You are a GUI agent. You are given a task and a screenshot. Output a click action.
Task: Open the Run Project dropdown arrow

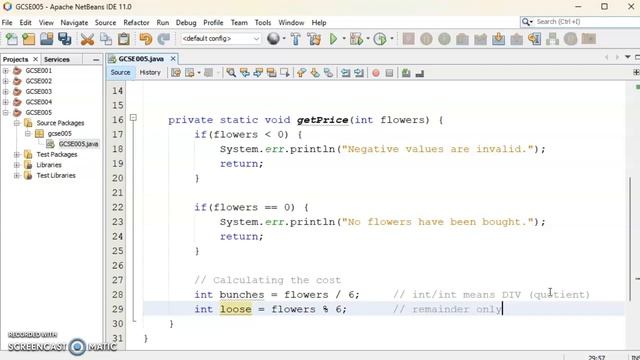pyautogui.click(x=344, y=39)
